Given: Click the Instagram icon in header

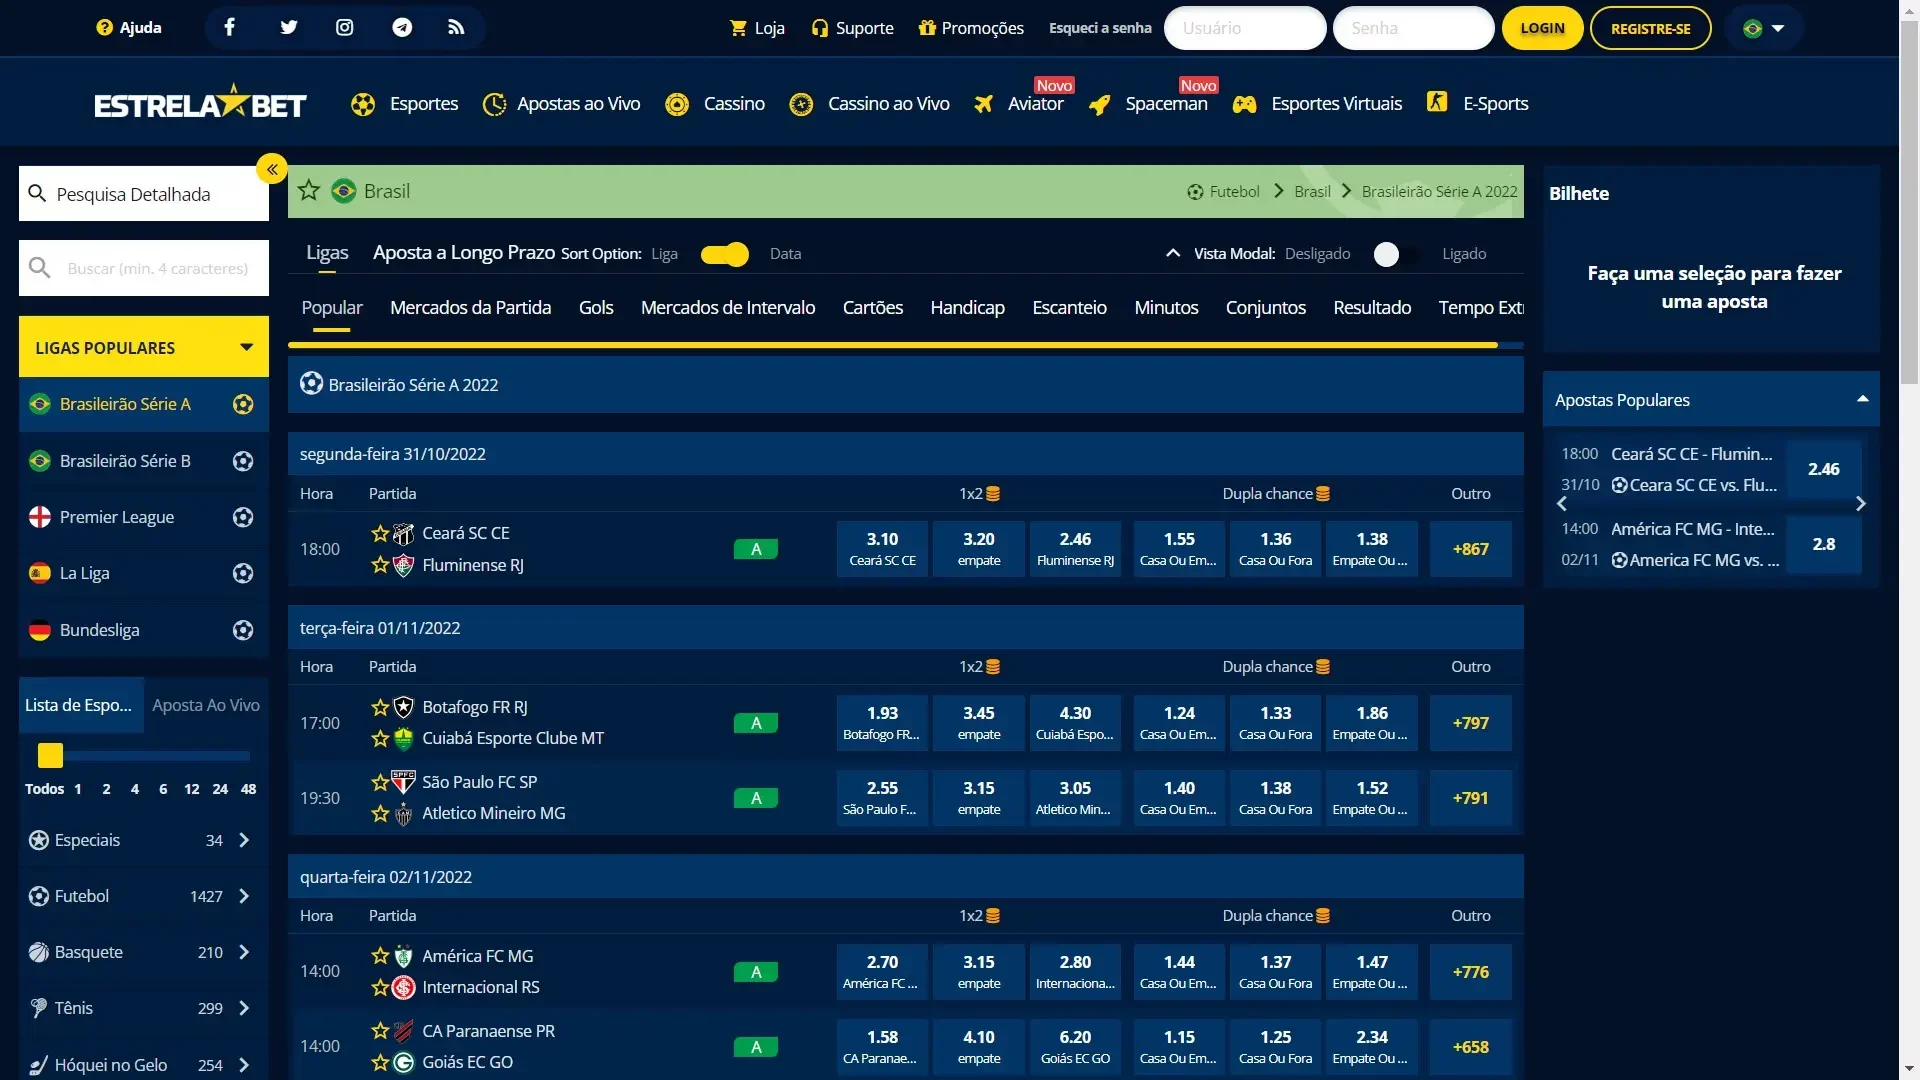Looking at the screenshot, I should coord(344,28).
